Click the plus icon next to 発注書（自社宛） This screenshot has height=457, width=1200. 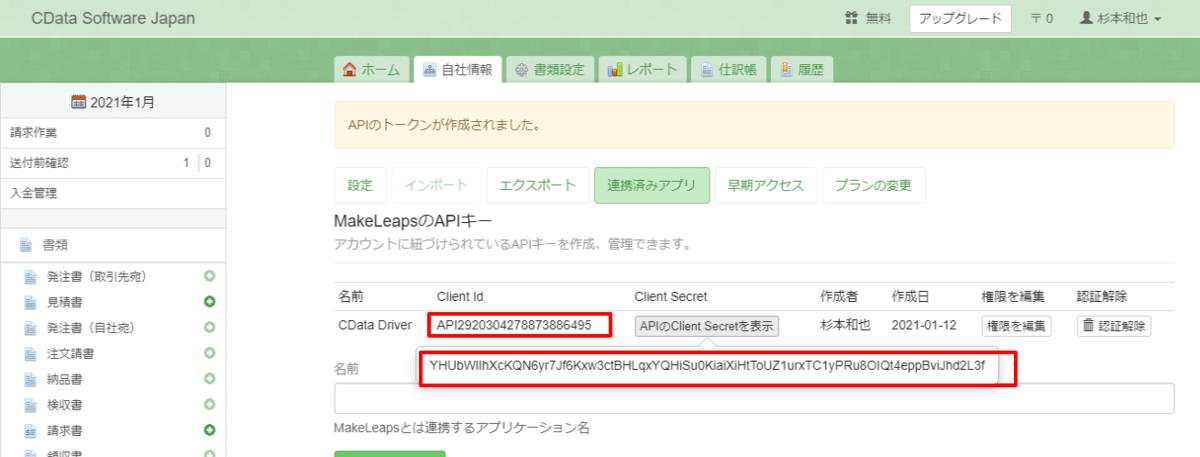point(210,327)
